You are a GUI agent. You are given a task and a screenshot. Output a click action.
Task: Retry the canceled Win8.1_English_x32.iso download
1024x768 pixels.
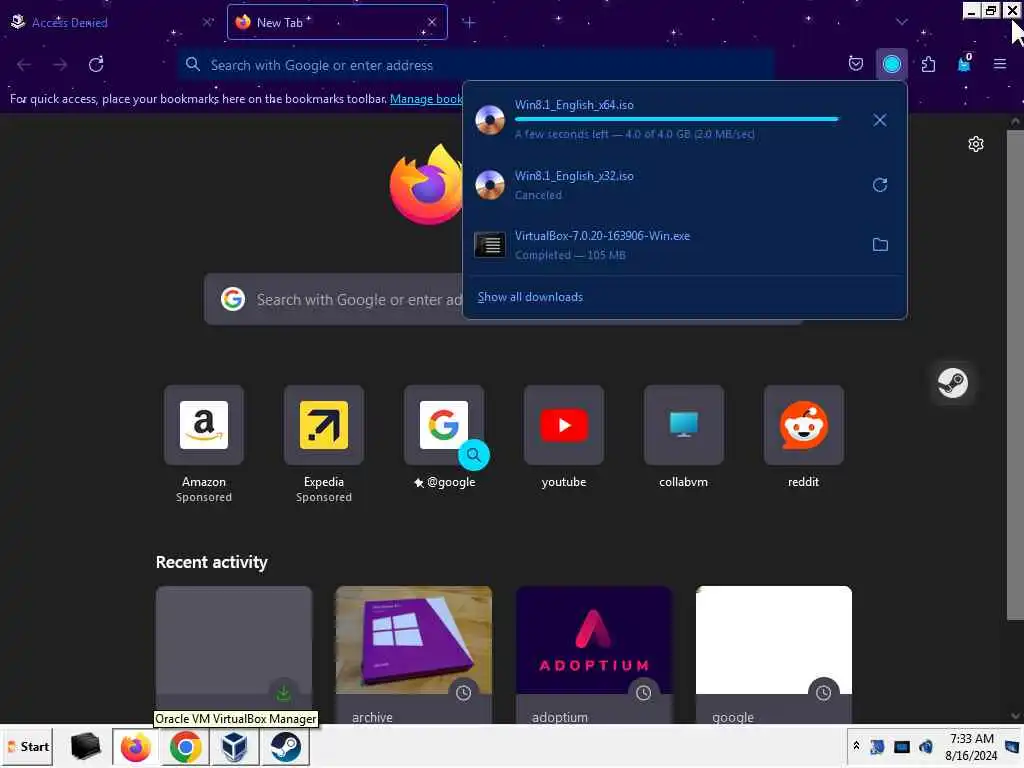(880, 185)
